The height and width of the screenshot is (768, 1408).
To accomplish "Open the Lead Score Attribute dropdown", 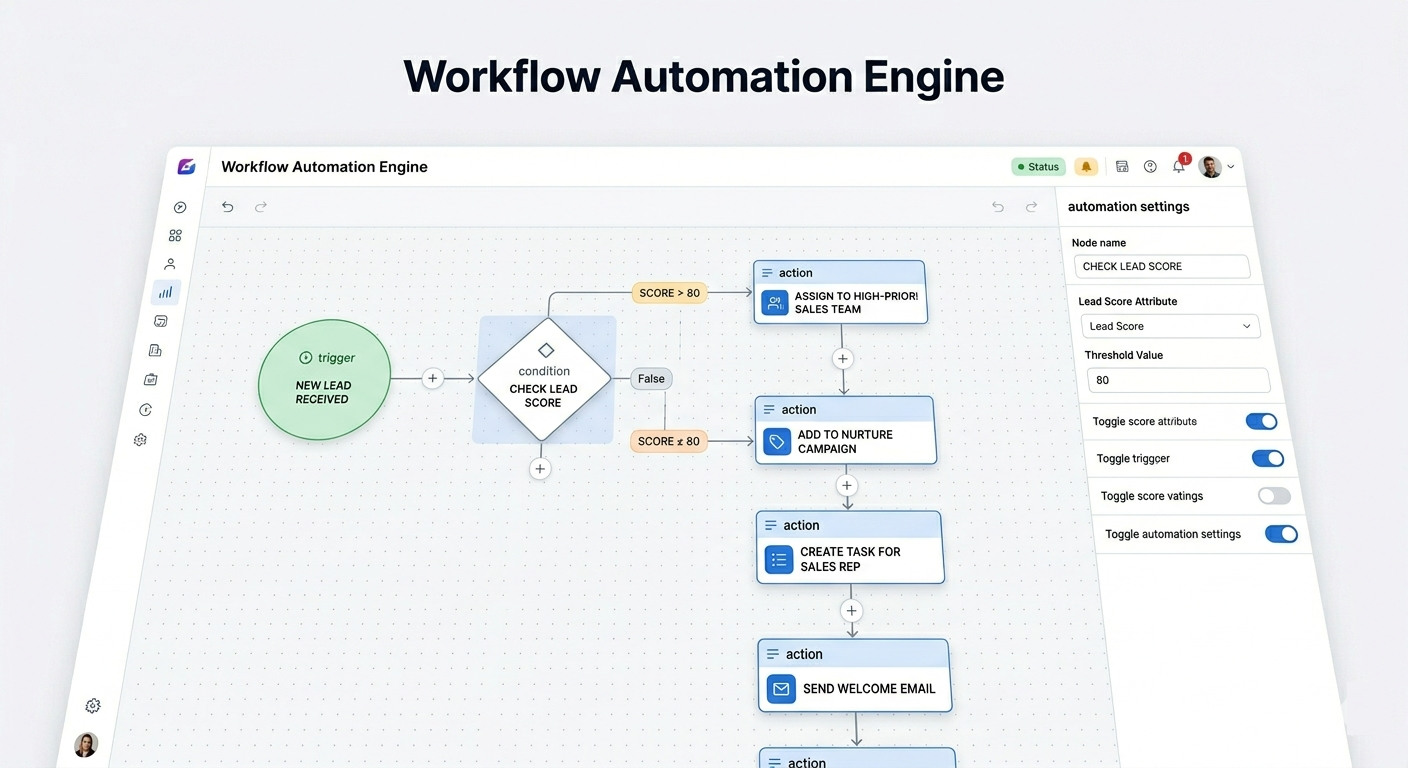I will coord(1170,326).
